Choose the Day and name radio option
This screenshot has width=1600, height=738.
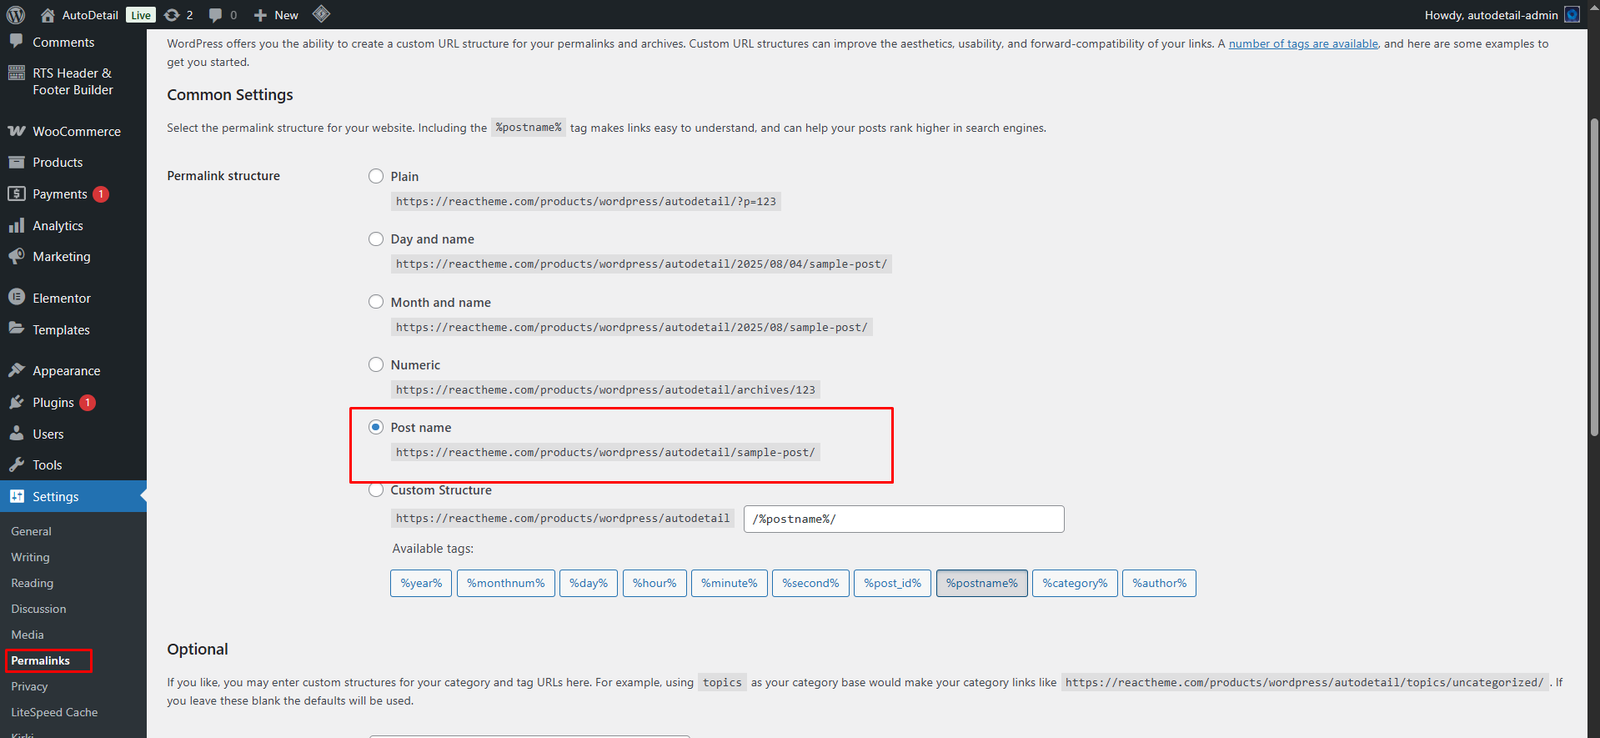point(376,239)
